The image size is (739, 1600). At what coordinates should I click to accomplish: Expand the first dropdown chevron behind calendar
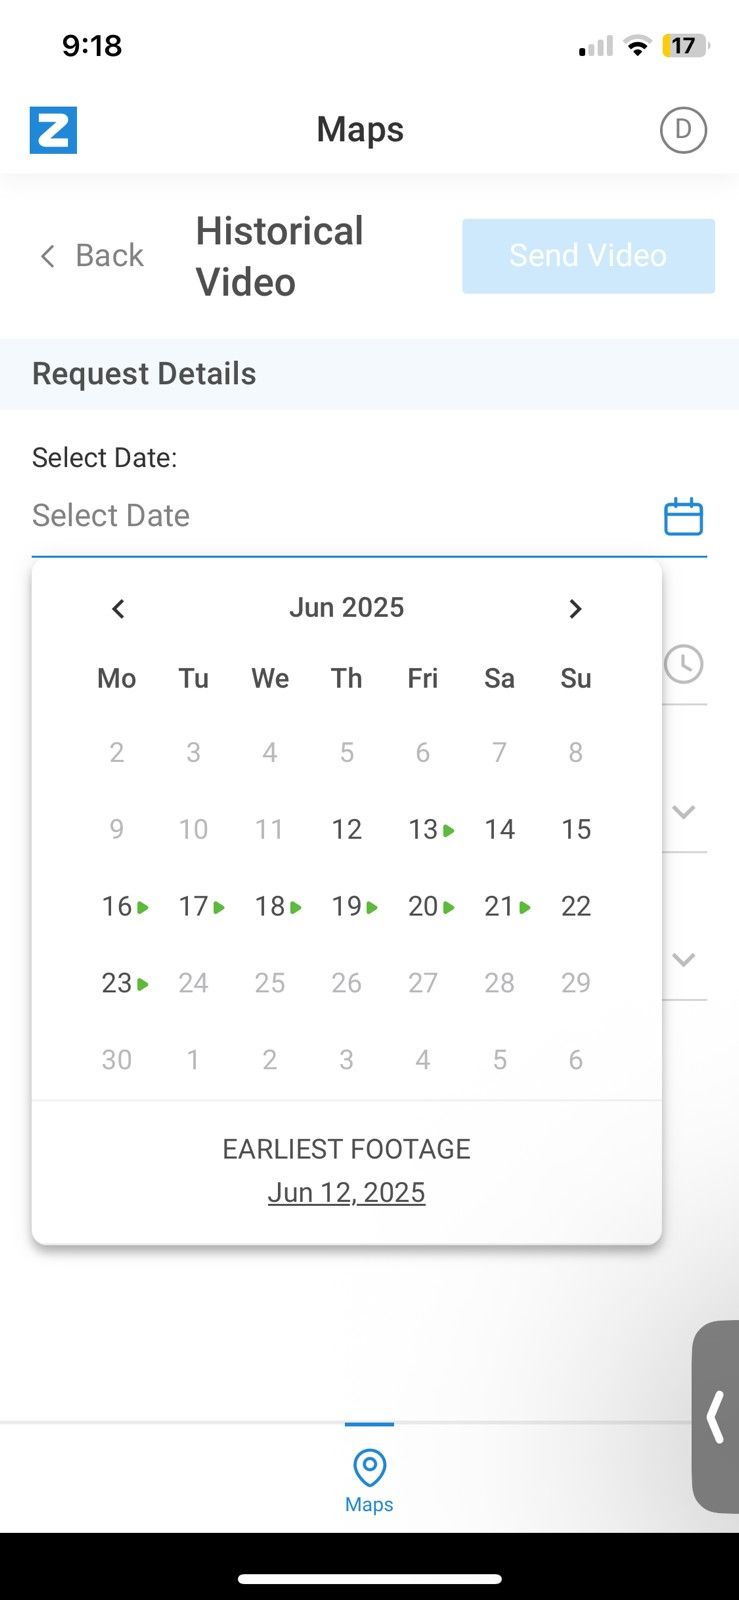pyautogui.click(x=684, y=812)
